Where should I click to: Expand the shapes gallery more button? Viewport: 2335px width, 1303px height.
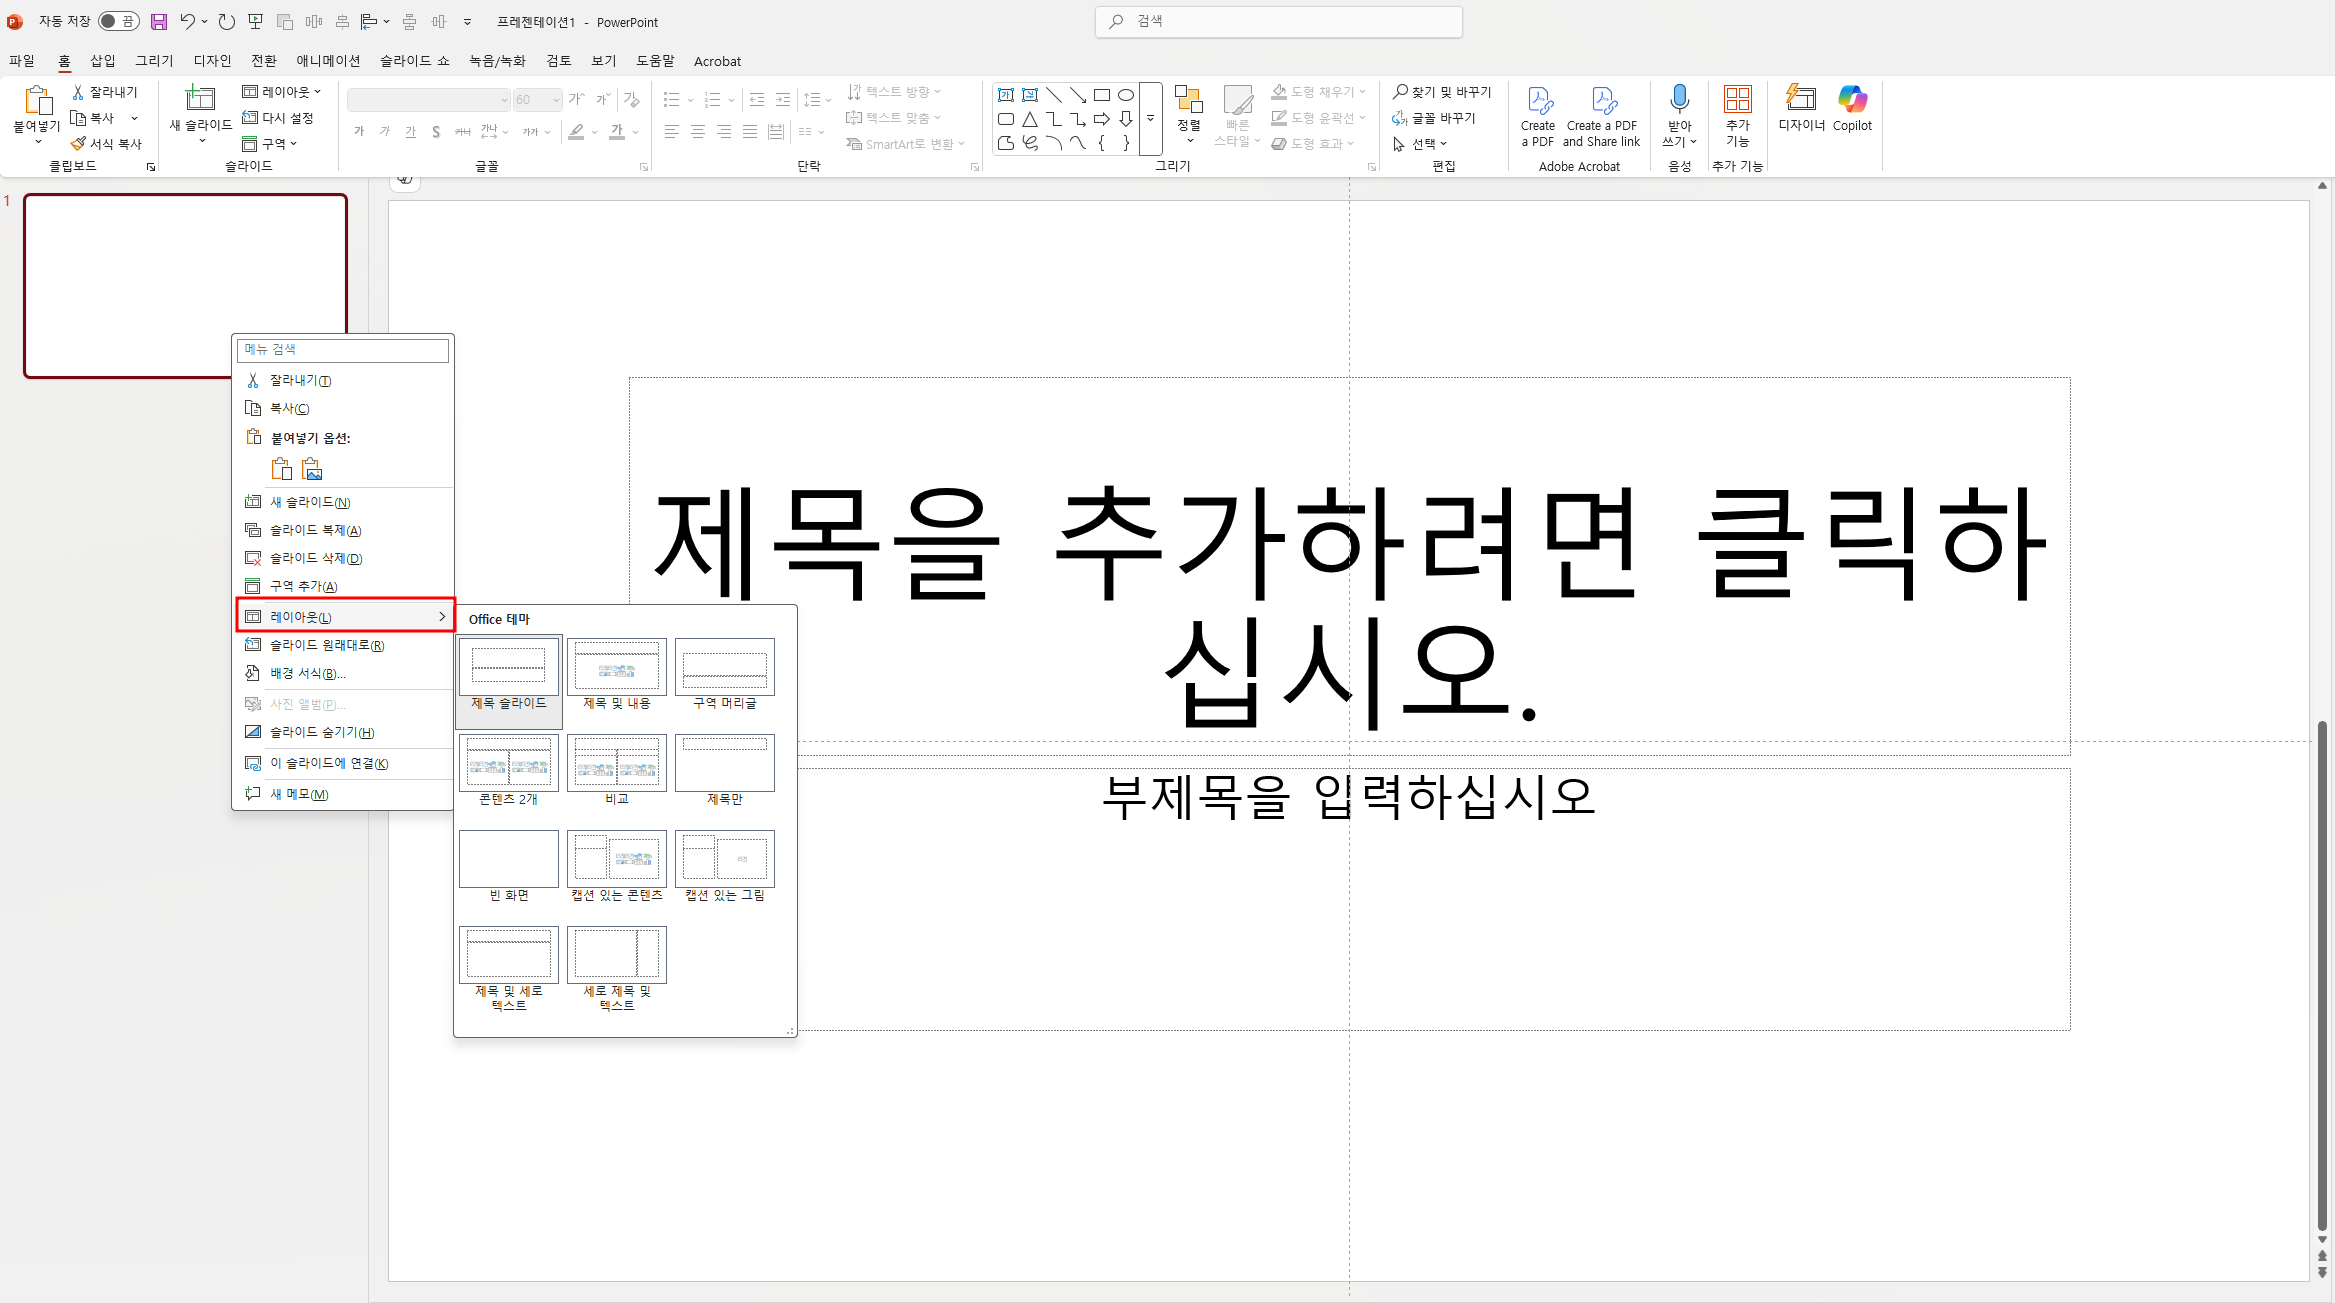pos(1150,118)
